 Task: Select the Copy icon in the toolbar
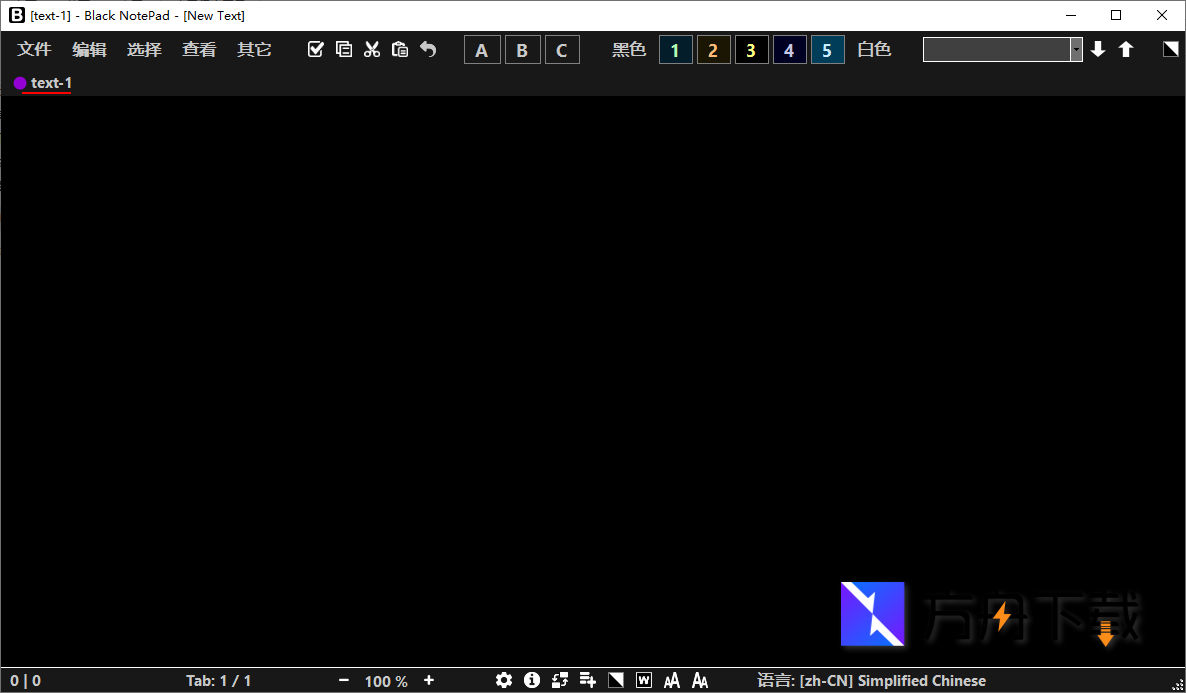344,48
